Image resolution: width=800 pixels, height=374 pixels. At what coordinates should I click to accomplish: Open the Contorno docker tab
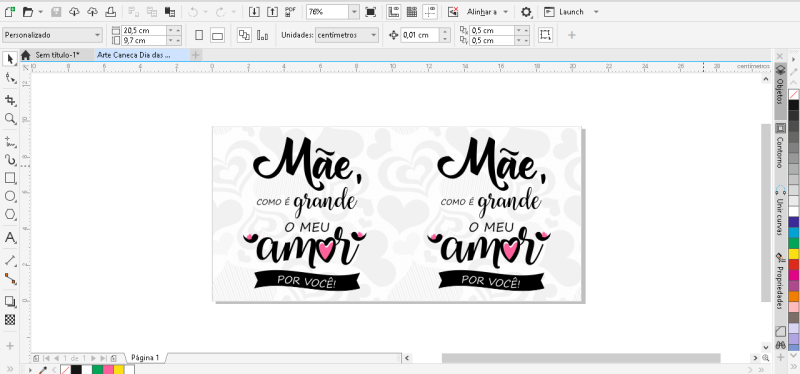(780, 145)
